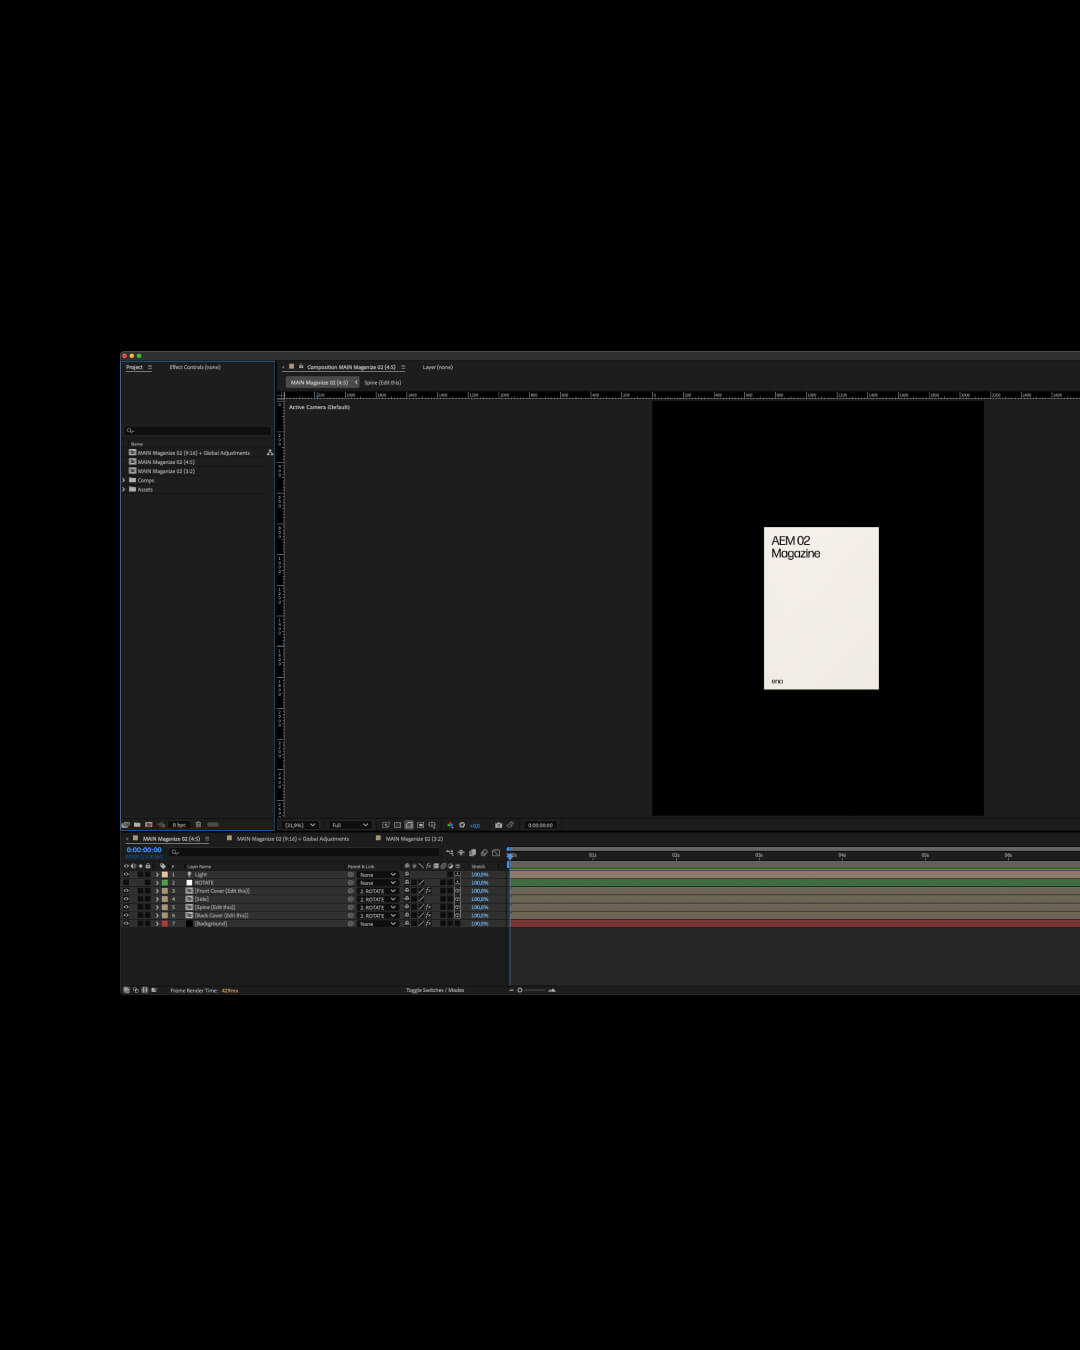Toggle fast previews in the viewer footer

386,825
